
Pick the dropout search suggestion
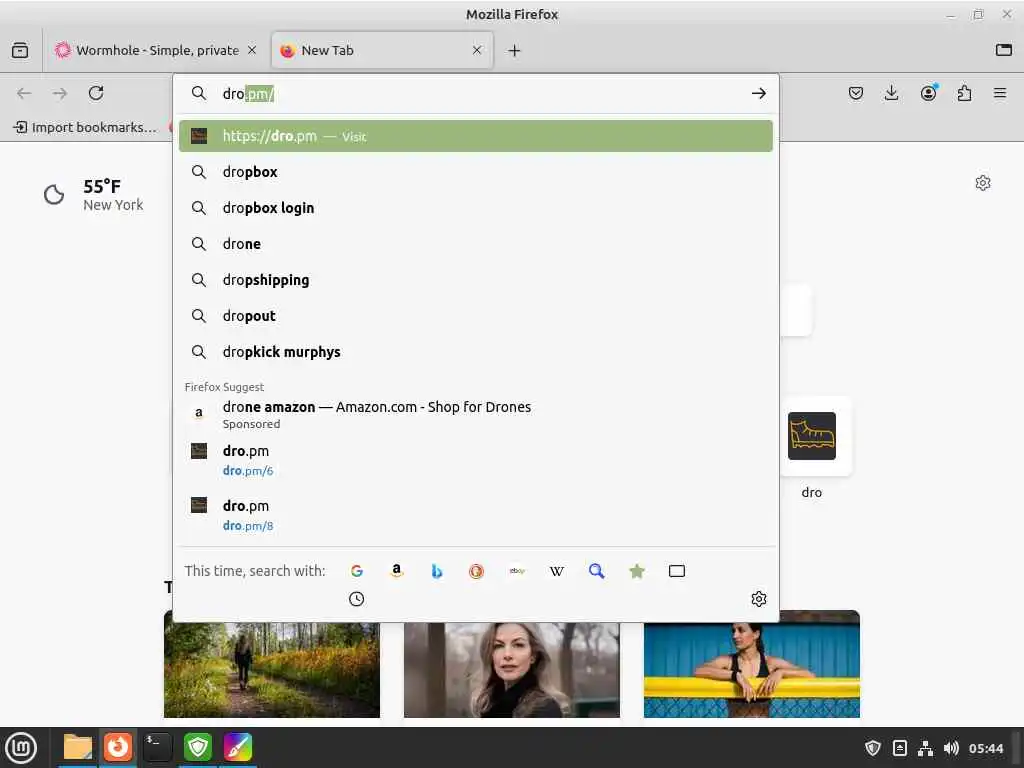click(x=475, y=315)
